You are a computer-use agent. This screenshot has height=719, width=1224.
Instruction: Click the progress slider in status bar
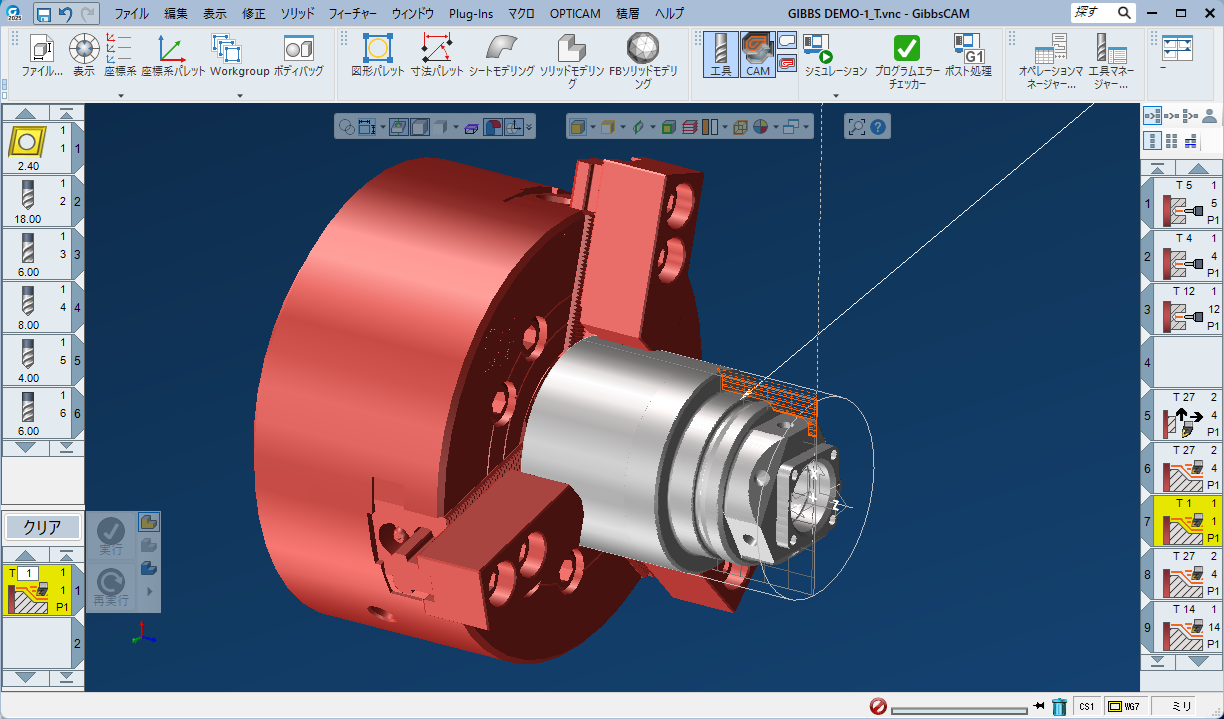(x=959, y=710)
